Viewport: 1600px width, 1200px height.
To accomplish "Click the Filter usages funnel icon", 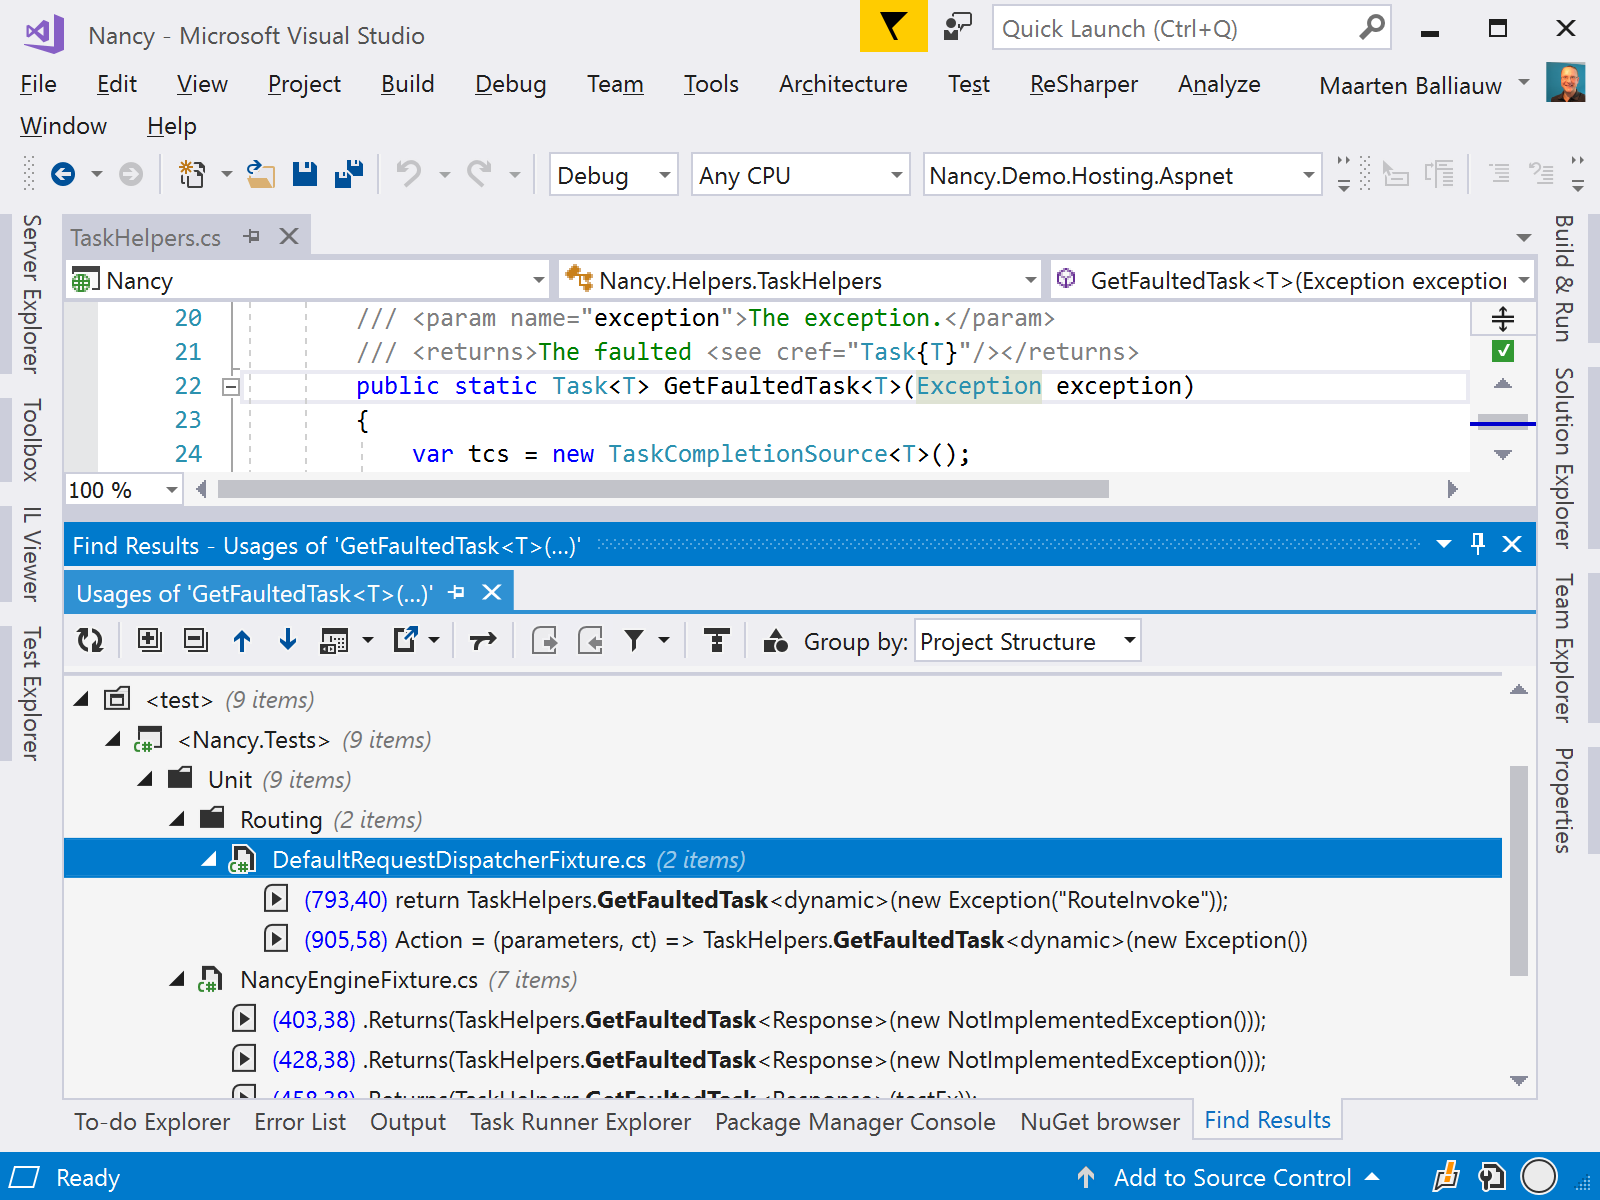I will click(x=634, y=641).
